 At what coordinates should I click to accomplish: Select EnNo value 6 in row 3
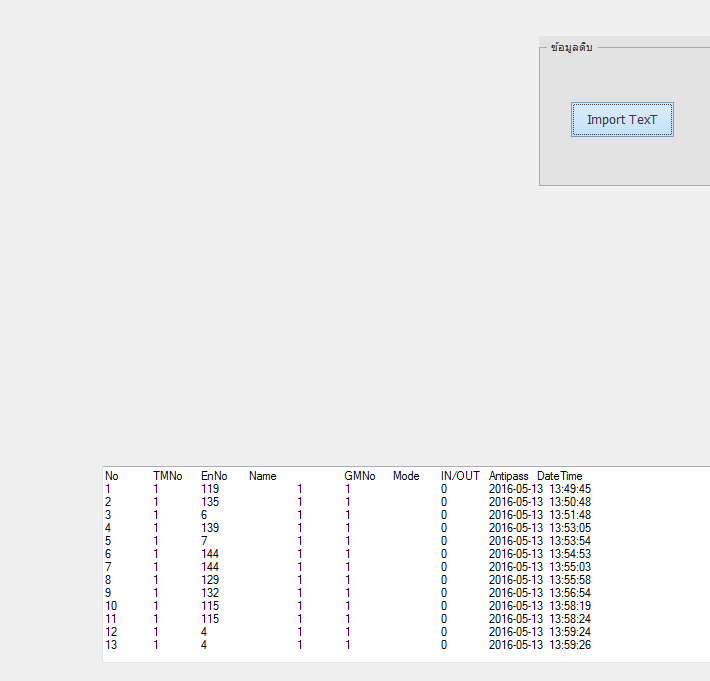click(204, 515)
